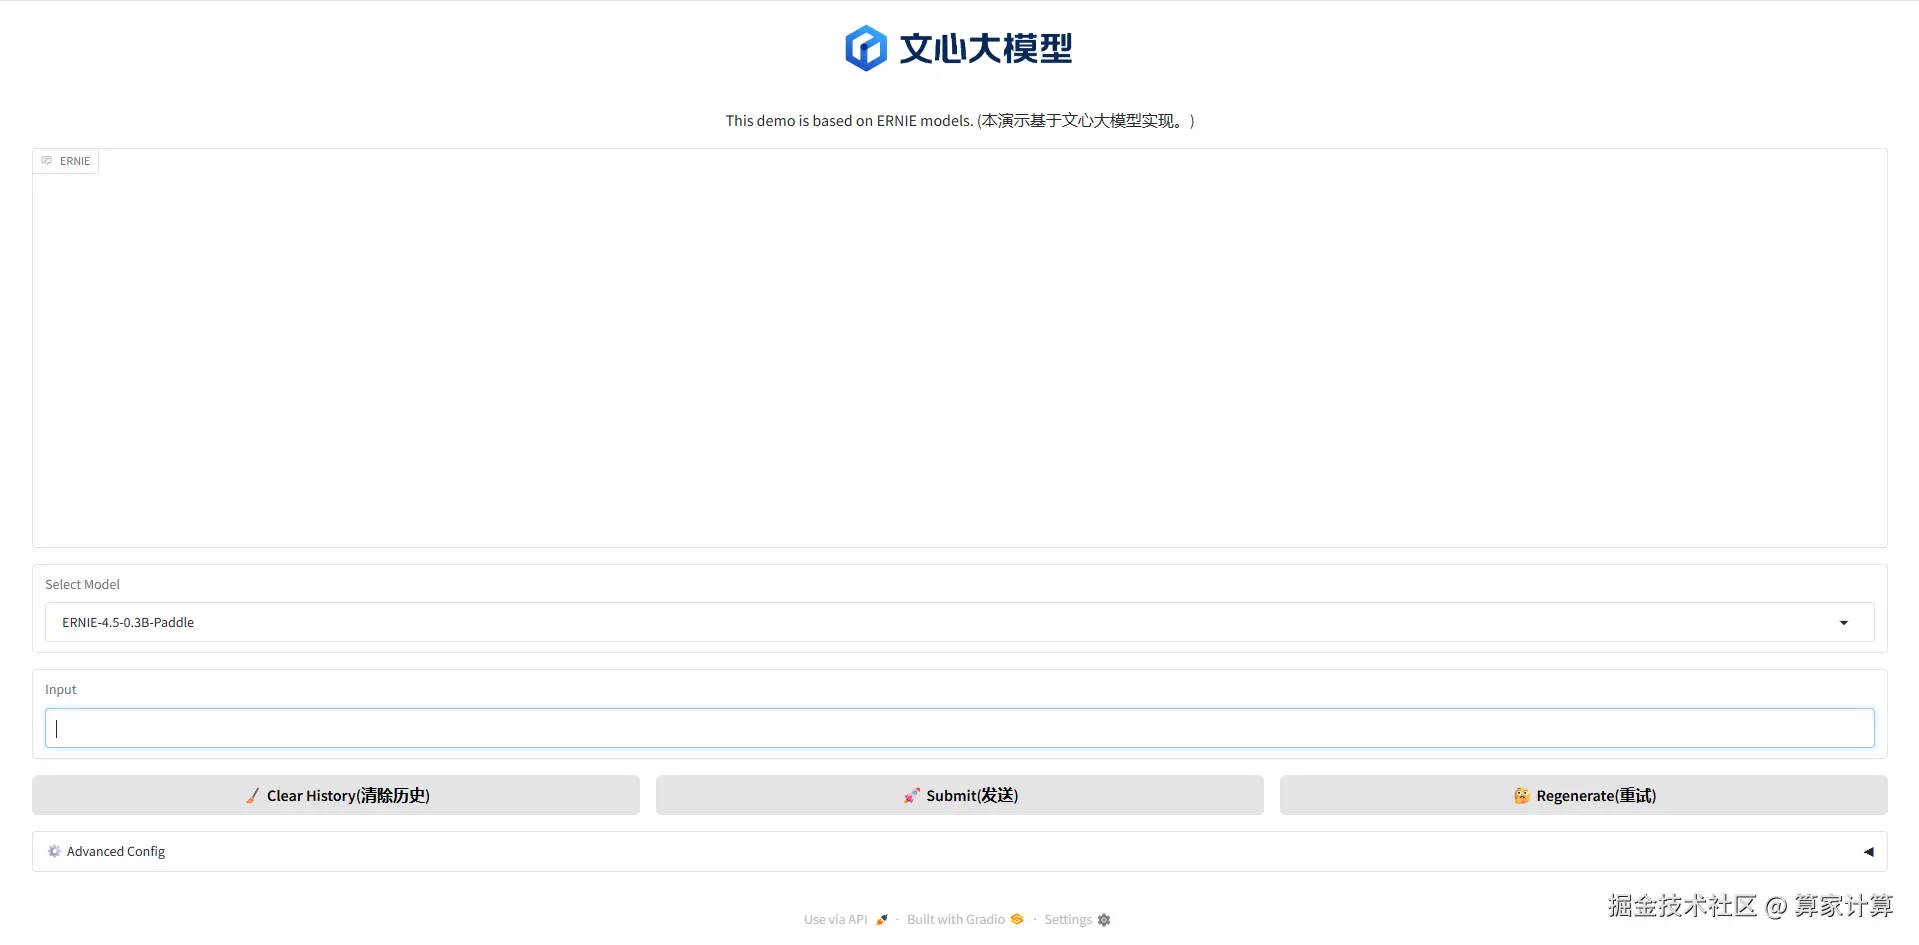Click the ERNIE chat bubble icon
The image size is (1919, 945).
(47, 160)
